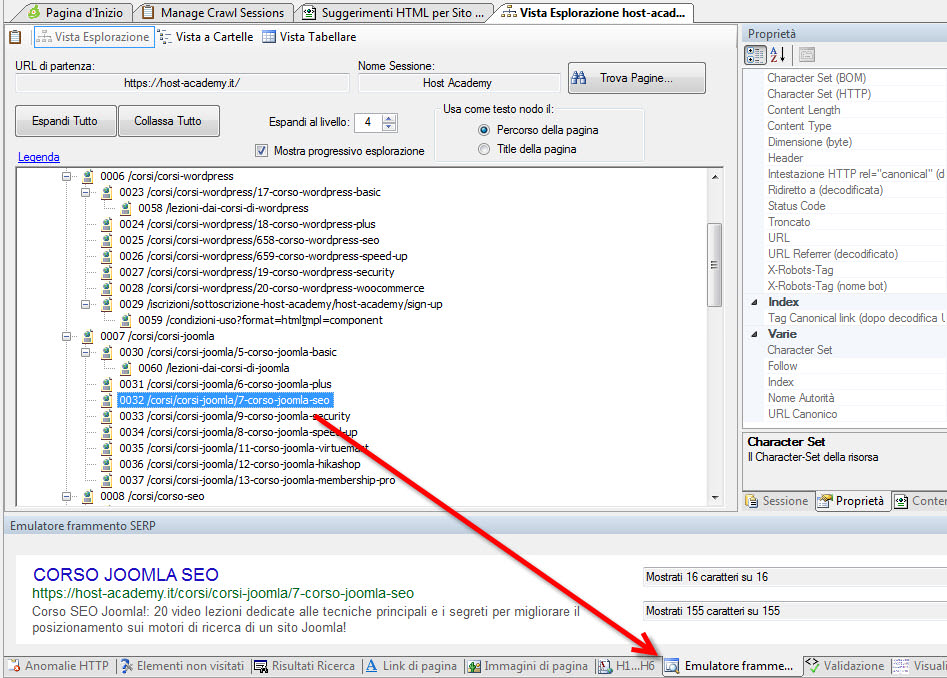Click the Espandi Tutto button
Image resolution: width=947 pixels, height=678 pixels.
pyautogui.click(x=64, y=120)
